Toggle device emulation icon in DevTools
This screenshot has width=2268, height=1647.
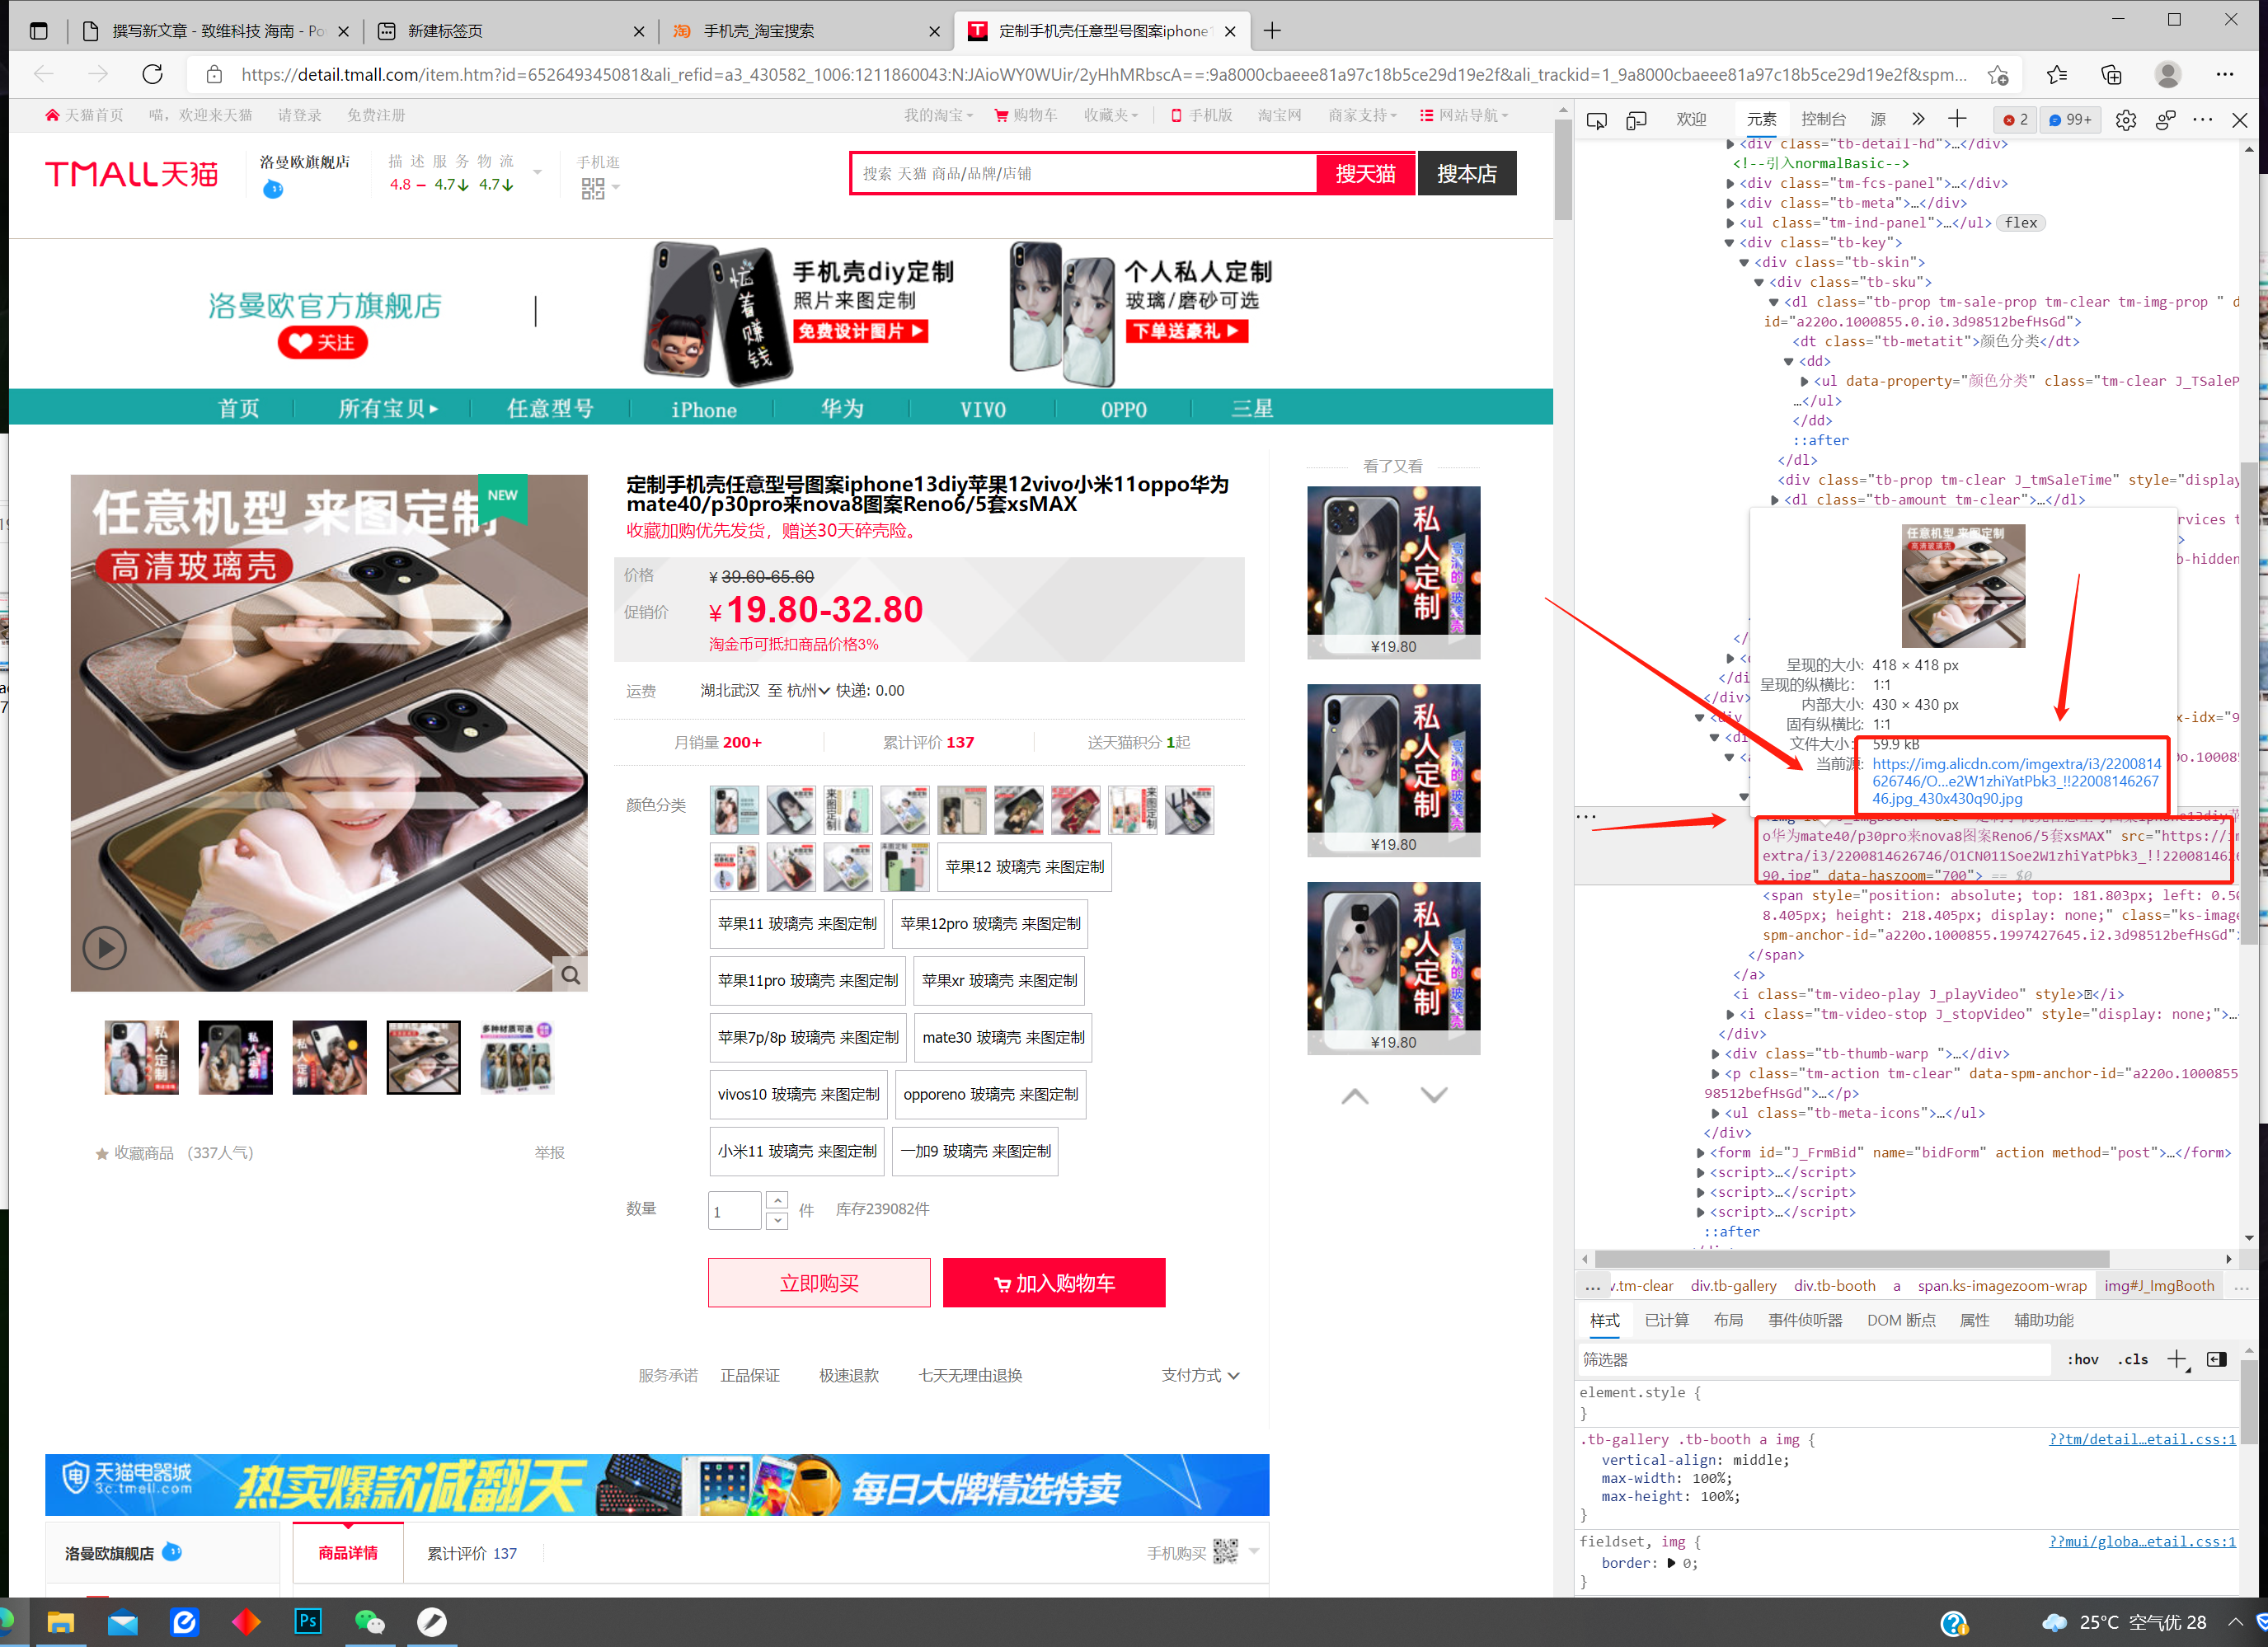[1637, 120]
